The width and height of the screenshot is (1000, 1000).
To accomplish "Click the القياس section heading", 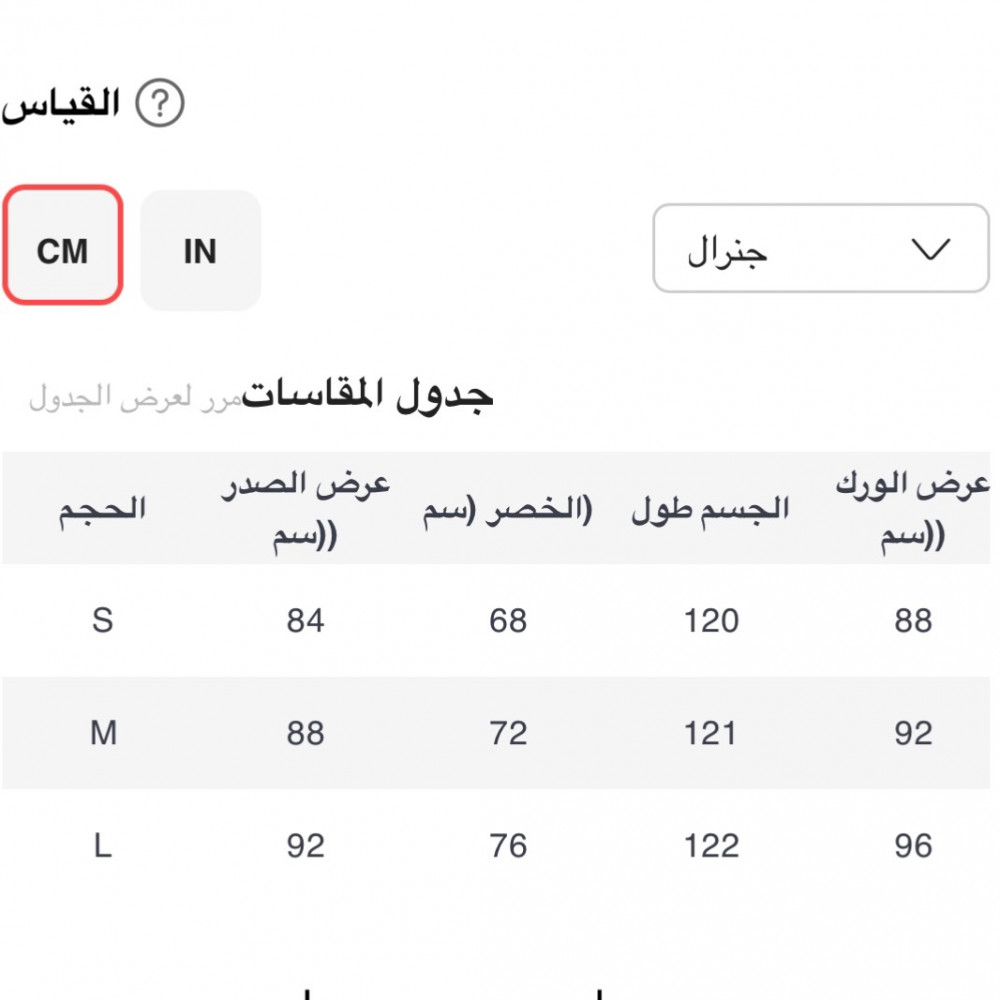I will pos(62,104).
